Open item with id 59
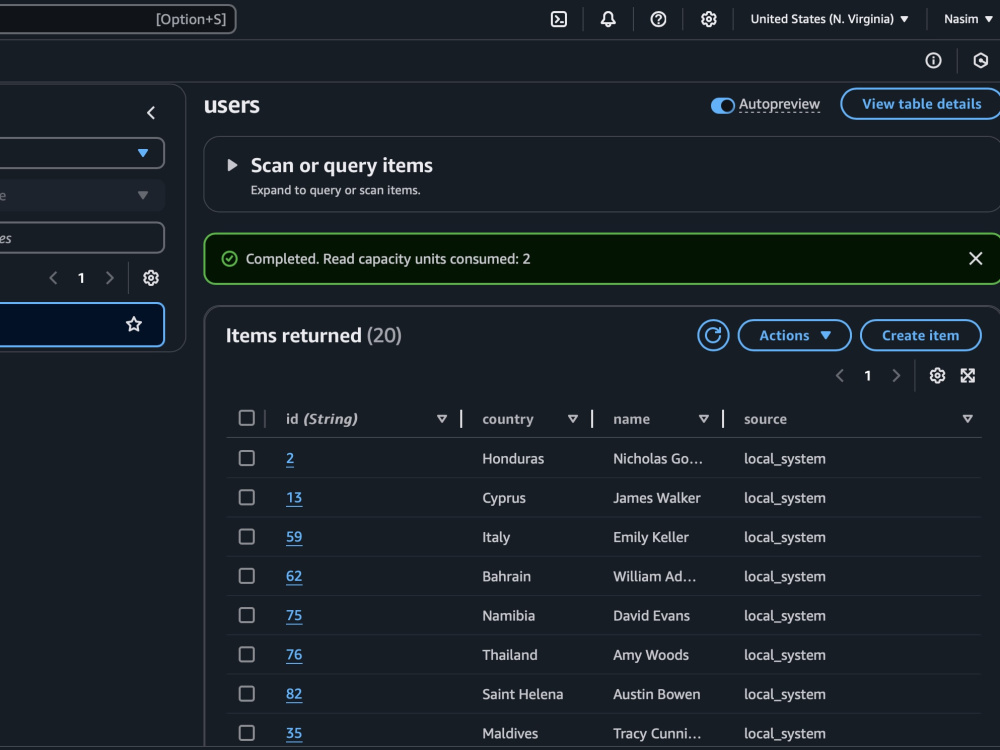 pyautogui.click(x=294, y=537)
